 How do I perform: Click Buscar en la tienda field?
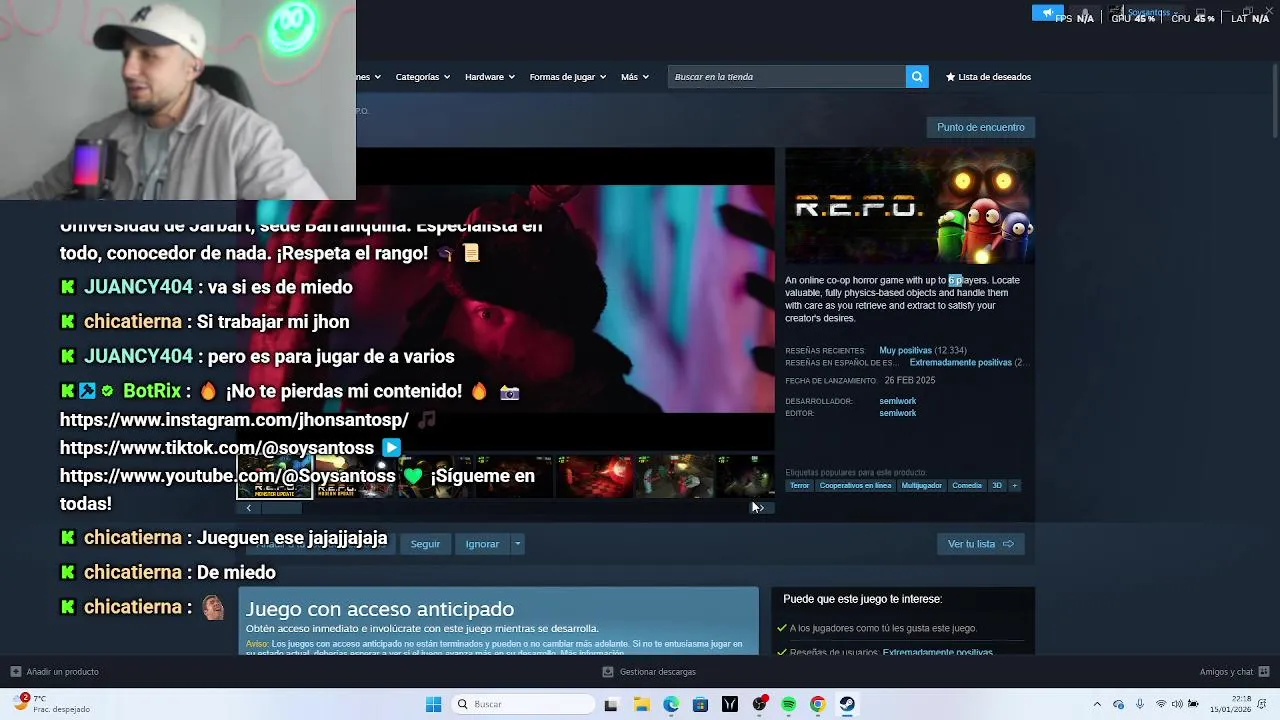(x=787, y=77)
